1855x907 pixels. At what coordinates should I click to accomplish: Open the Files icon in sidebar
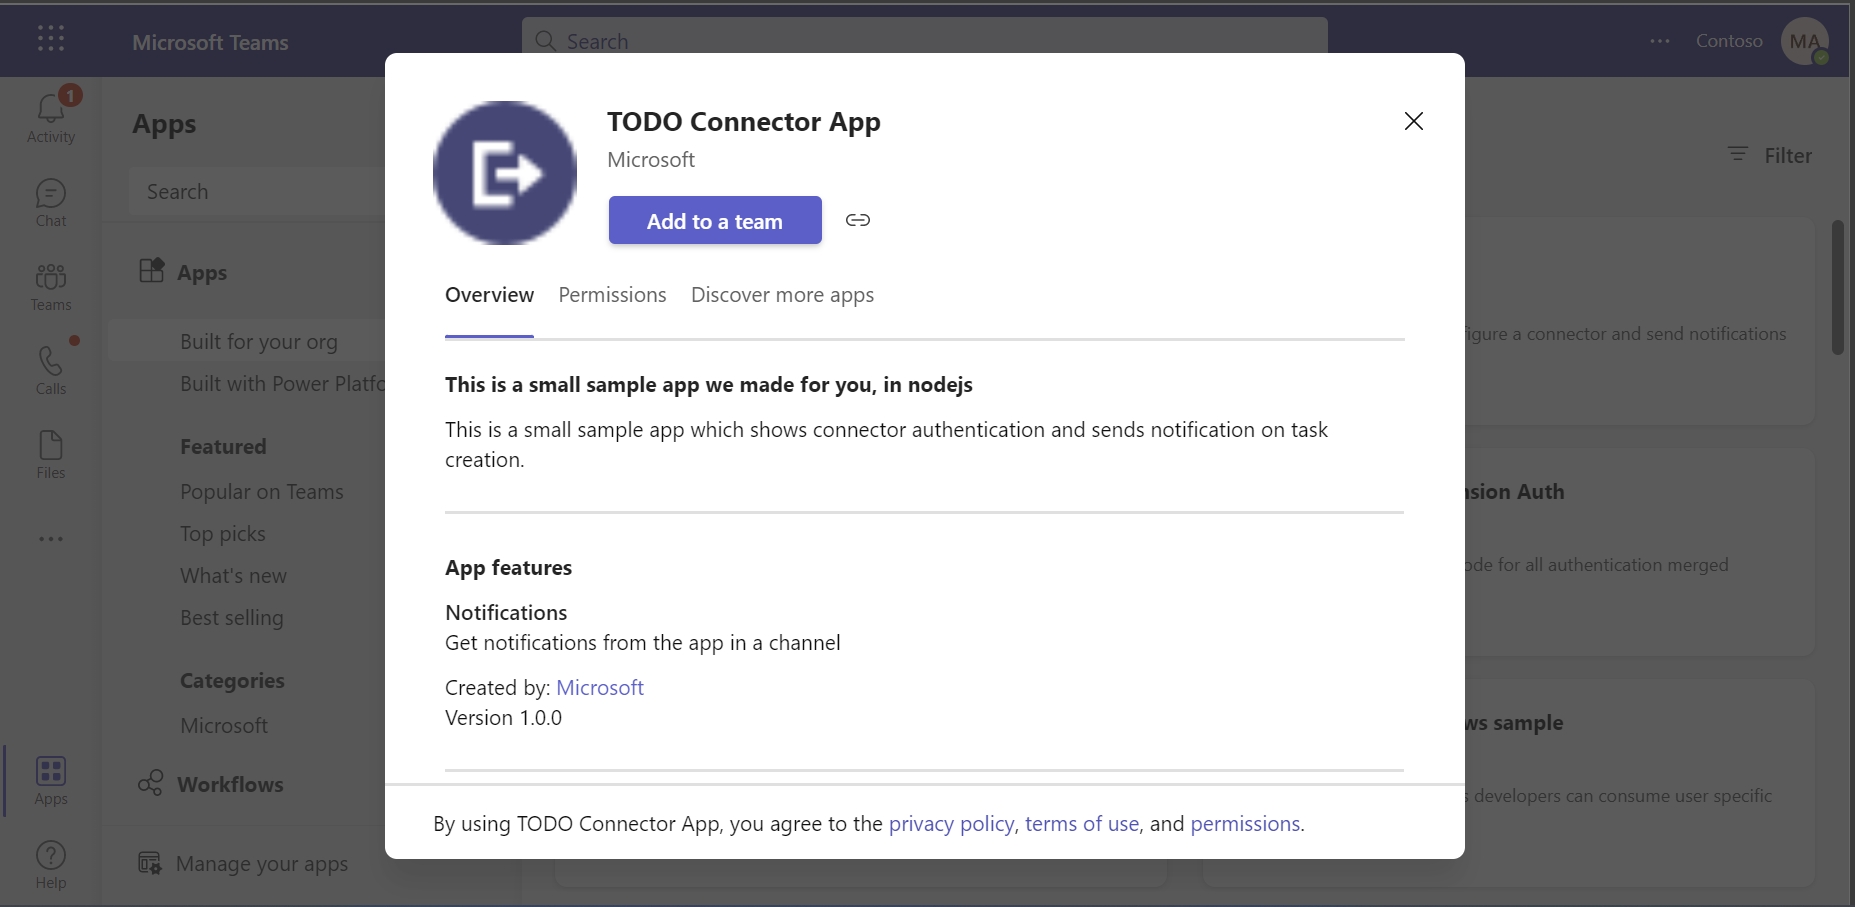point(51,445)
